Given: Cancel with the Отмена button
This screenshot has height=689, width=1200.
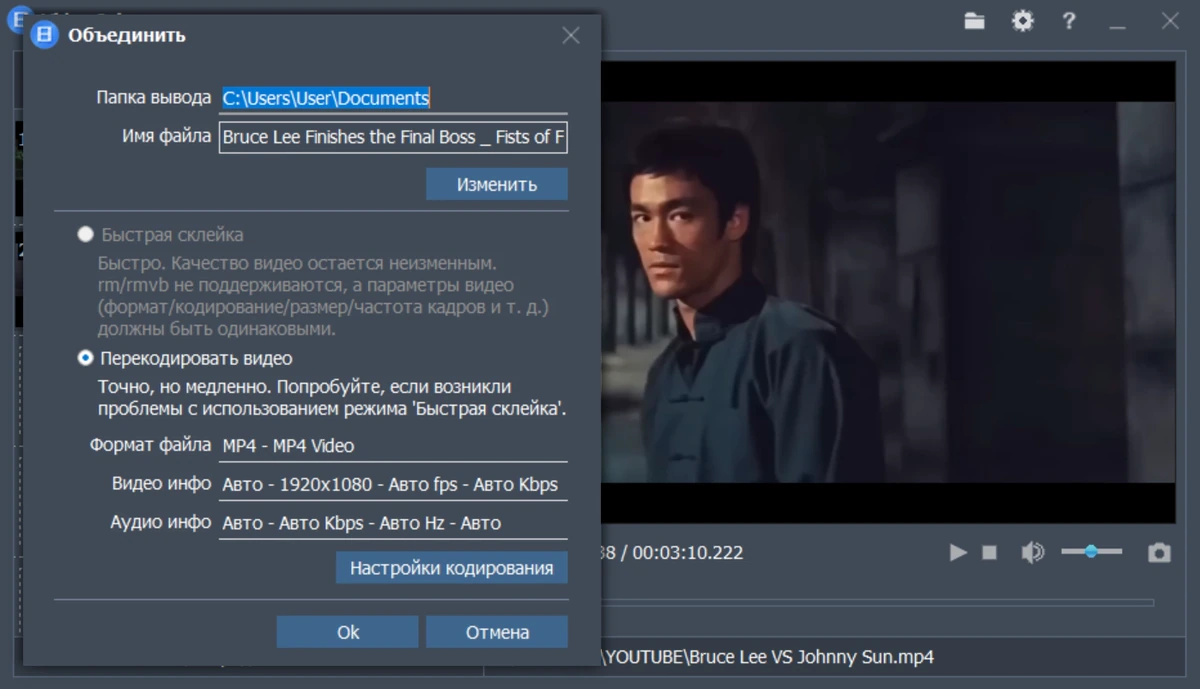Looking at the screenshot, I should tap(497, 632).
